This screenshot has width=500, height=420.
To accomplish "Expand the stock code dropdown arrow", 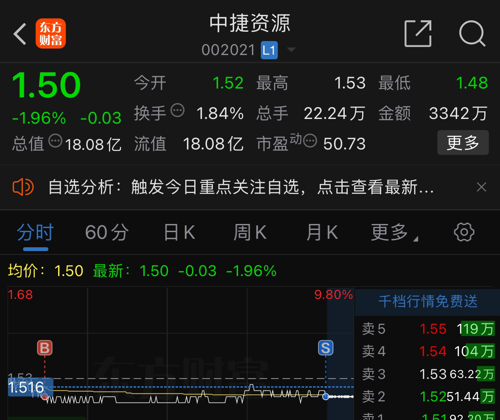I will [291, 50].
